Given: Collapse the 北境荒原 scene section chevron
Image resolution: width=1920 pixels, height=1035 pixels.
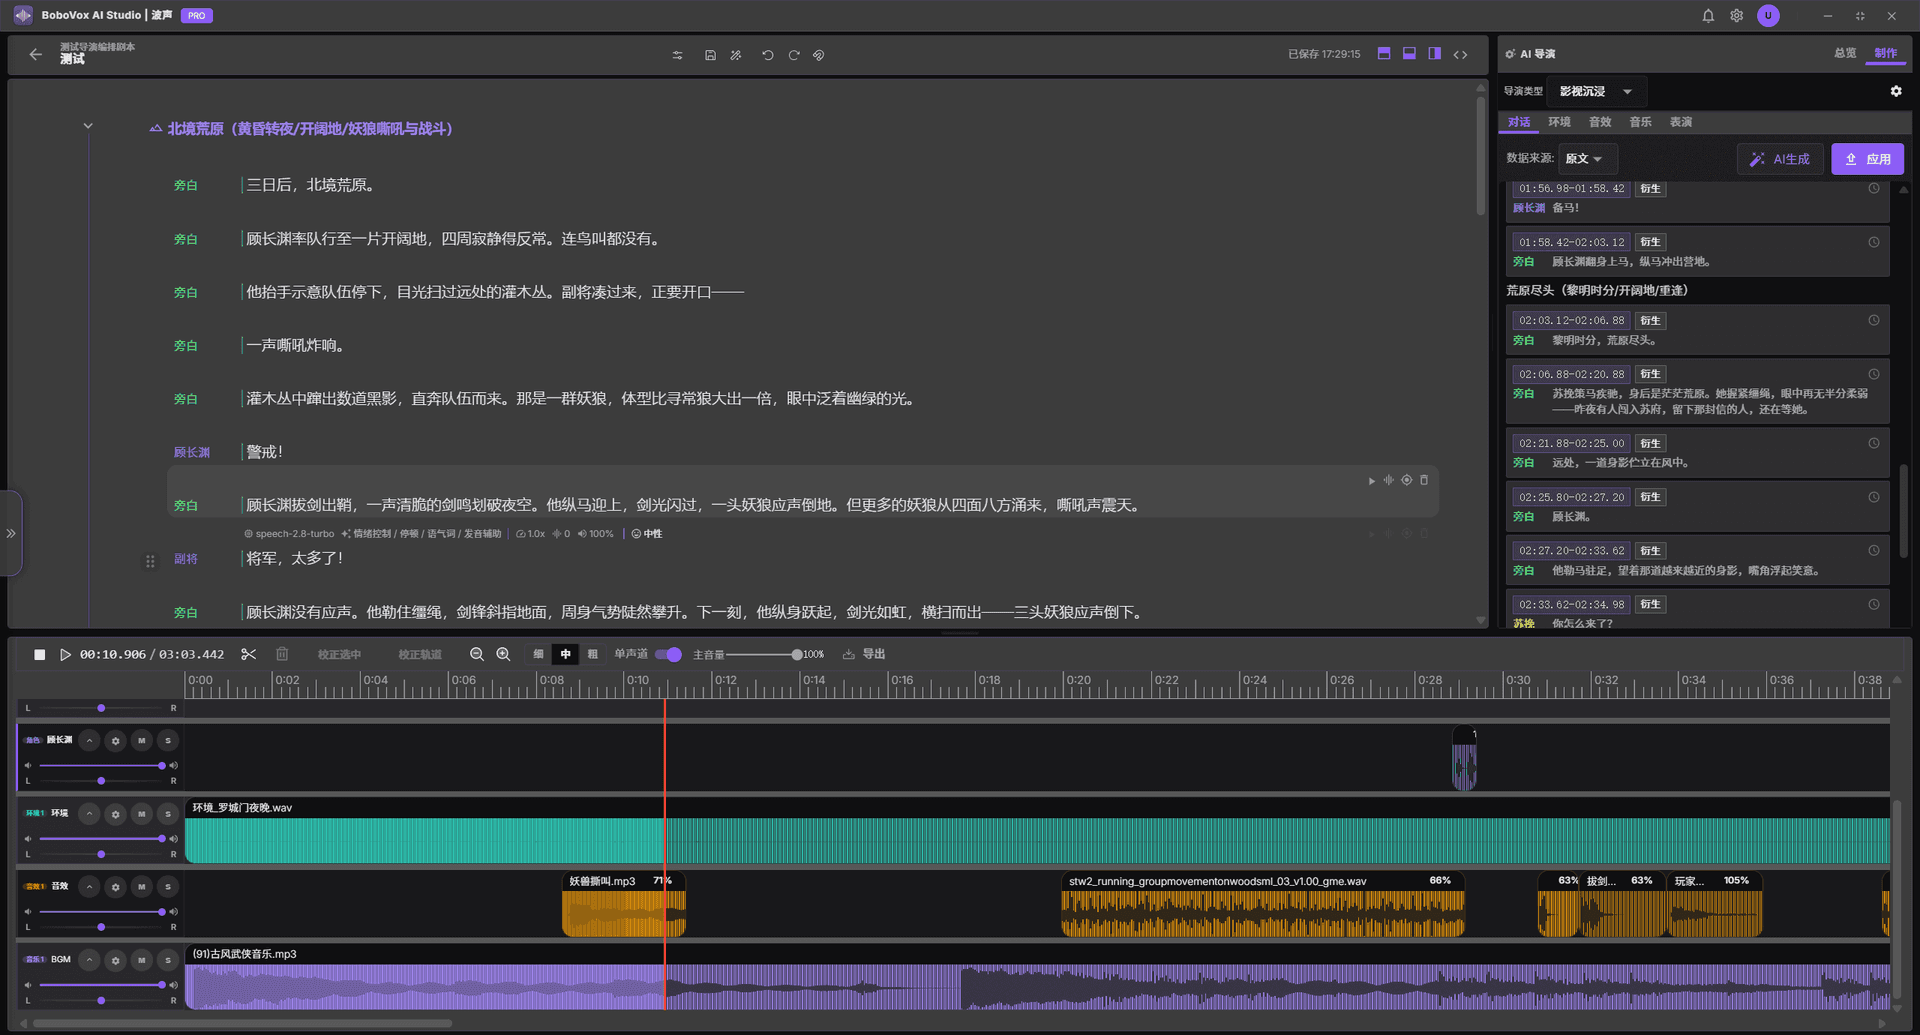Looking at the screenshot, I should (88, 126).
